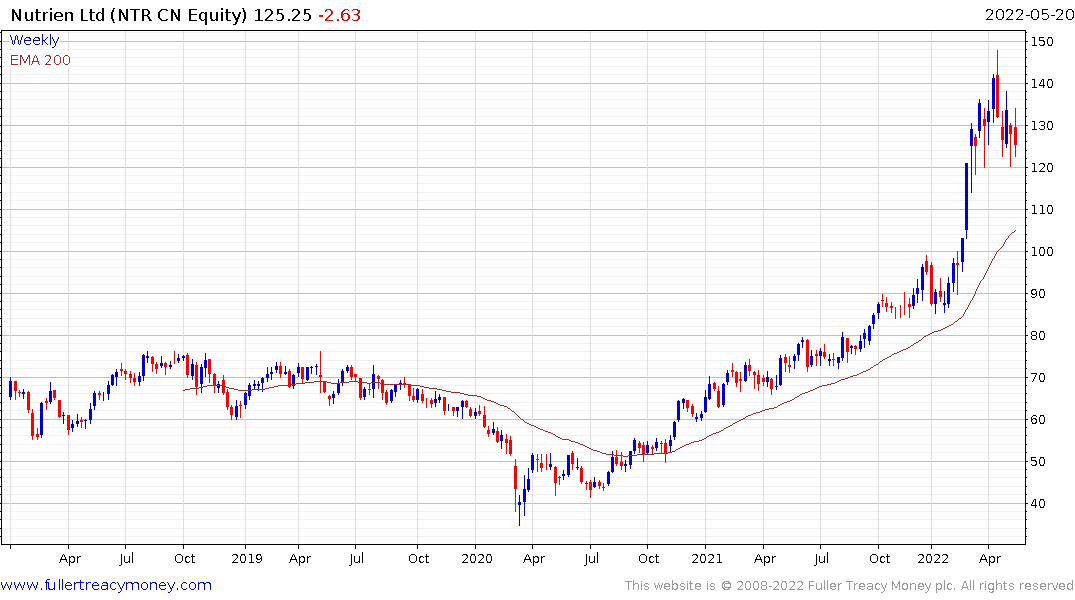Click the 2021 year axis label
The width and height of the screenshot is (1075, 600).
point(707,558)
